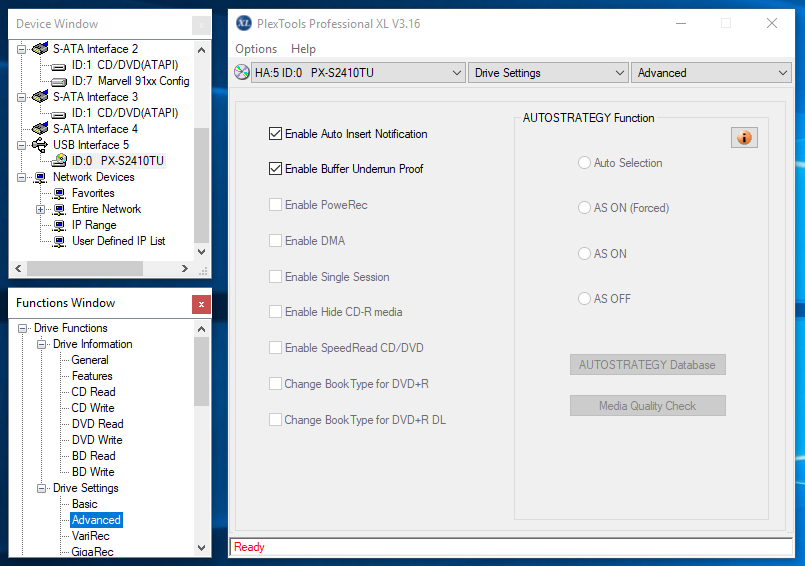Screen dimensions: 805x566
Task: Click the disc icon next to drive selector
Action: 241,72
